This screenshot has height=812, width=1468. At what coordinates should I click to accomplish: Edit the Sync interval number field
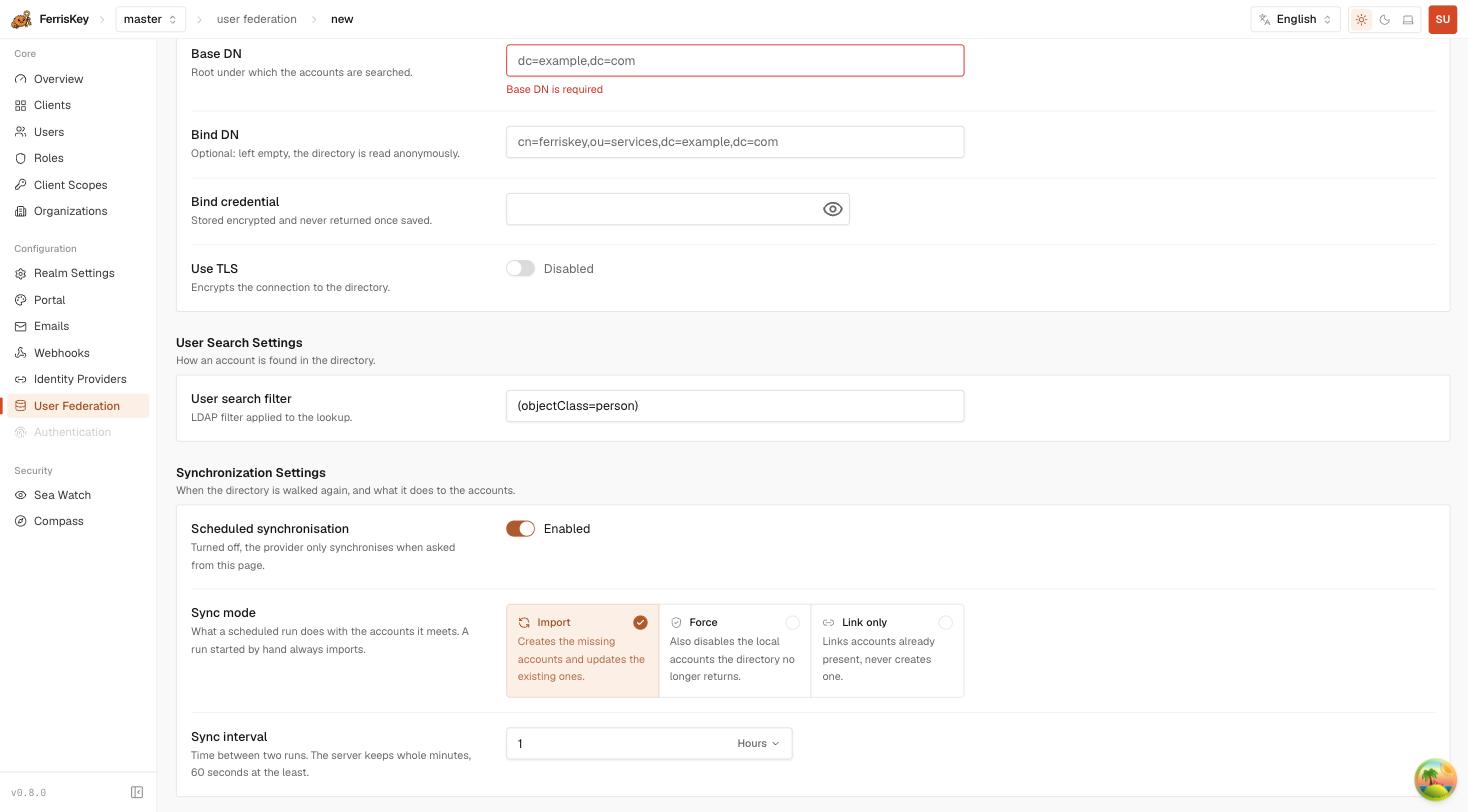pyautogui.click(x=618, y=743)
